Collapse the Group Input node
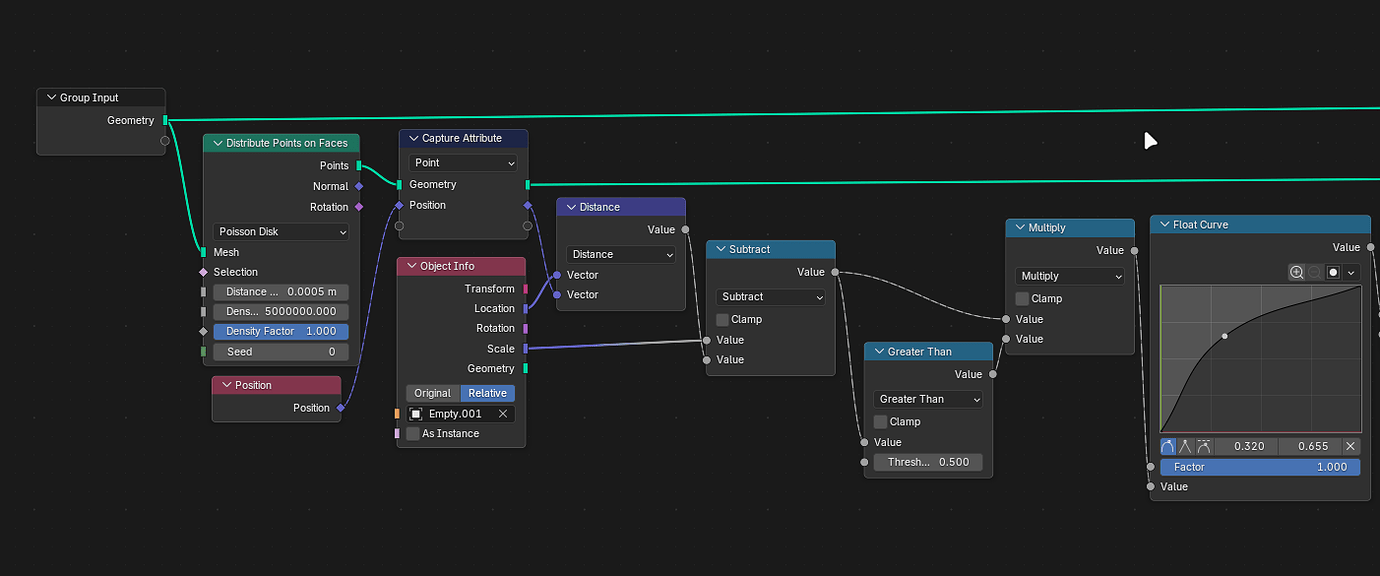The width and height of the screenshot is (1380, 576). tap(50, 98)
